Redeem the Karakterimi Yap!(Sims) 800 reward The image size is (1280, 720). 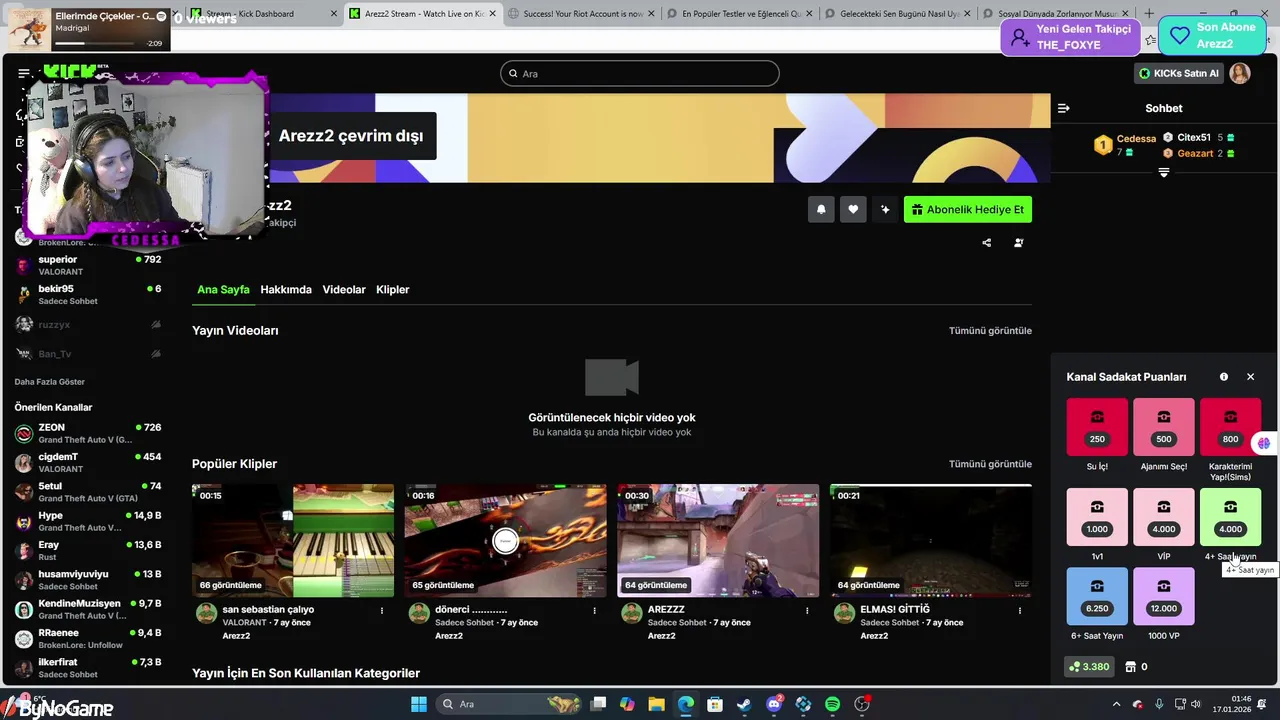[x=1230, y=427]
